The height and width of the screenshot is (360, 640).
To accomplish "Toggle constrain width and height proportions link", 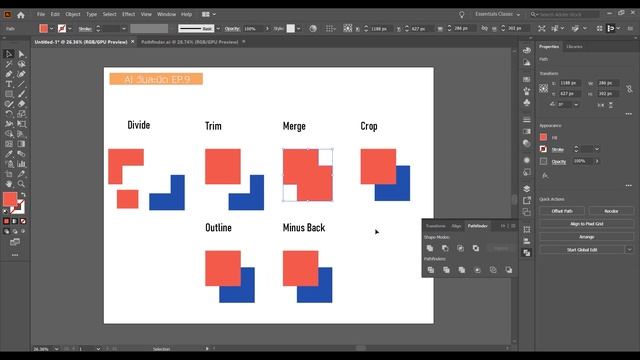I will pos(629,89).
